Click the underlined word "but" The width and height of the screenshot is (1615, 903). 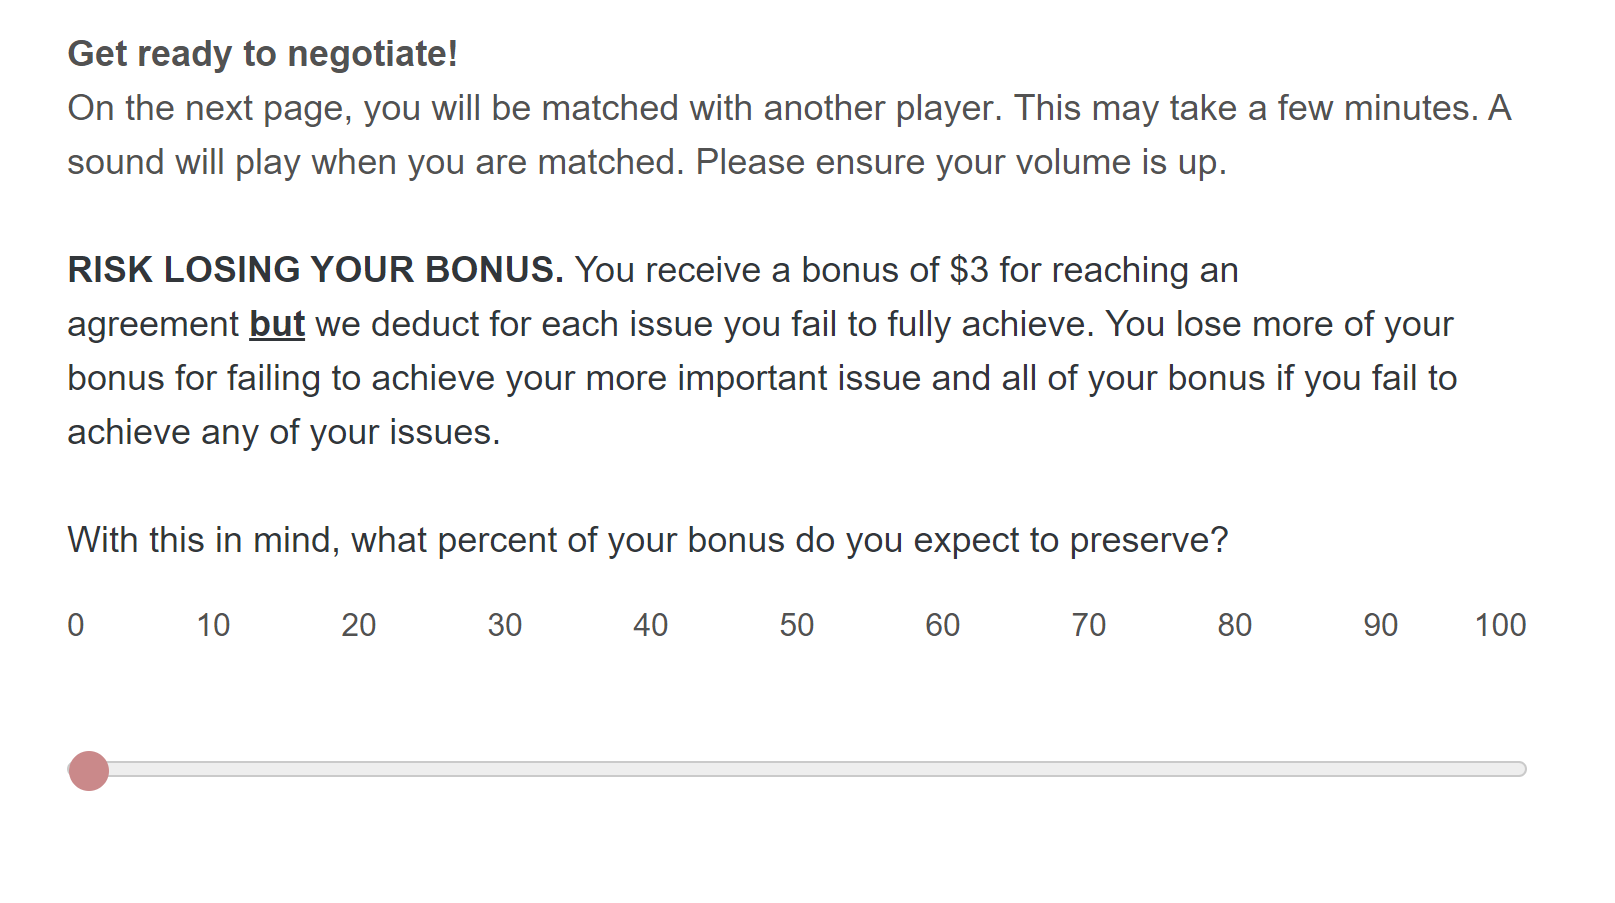click(x=277, y=324)
